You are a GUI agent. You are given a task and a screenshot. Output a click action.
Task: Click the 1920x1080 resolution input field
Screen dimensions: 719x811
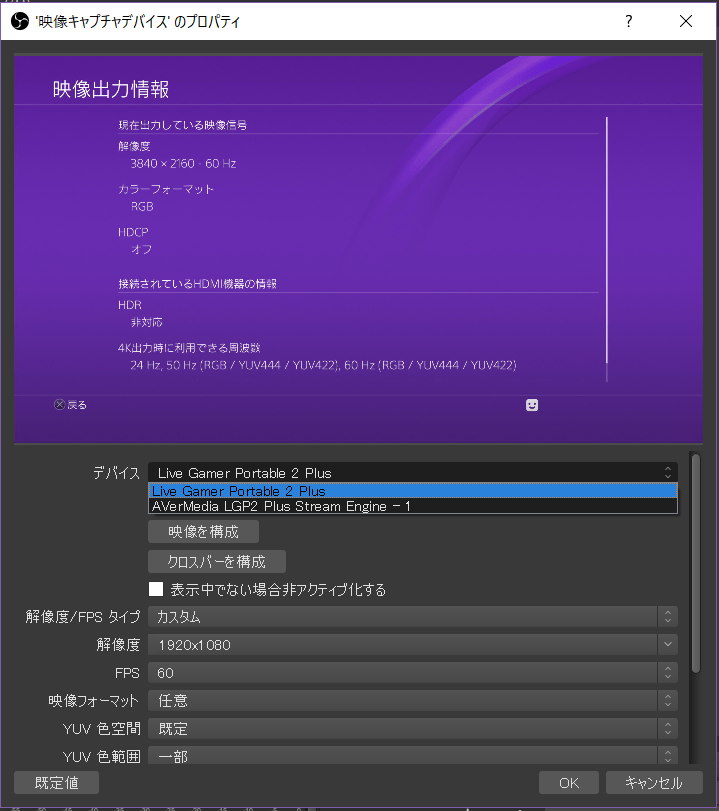(x=403, y=644)
